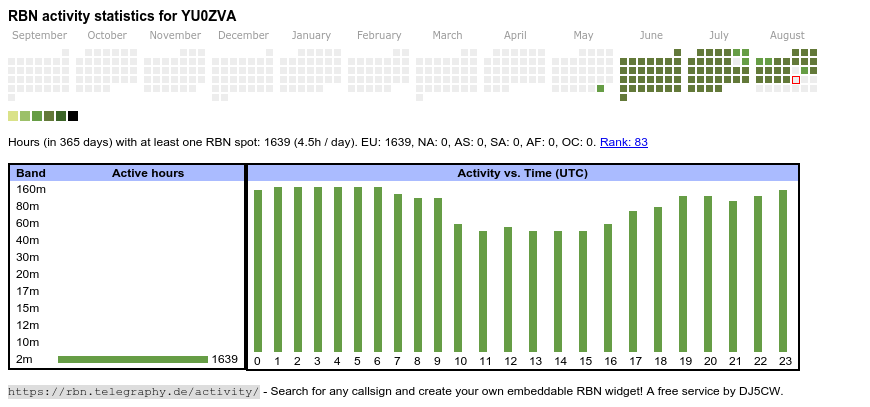This screenshot has width=870, height=407.
Task: Open the Rank: 83 link
Action: point(623,142)
